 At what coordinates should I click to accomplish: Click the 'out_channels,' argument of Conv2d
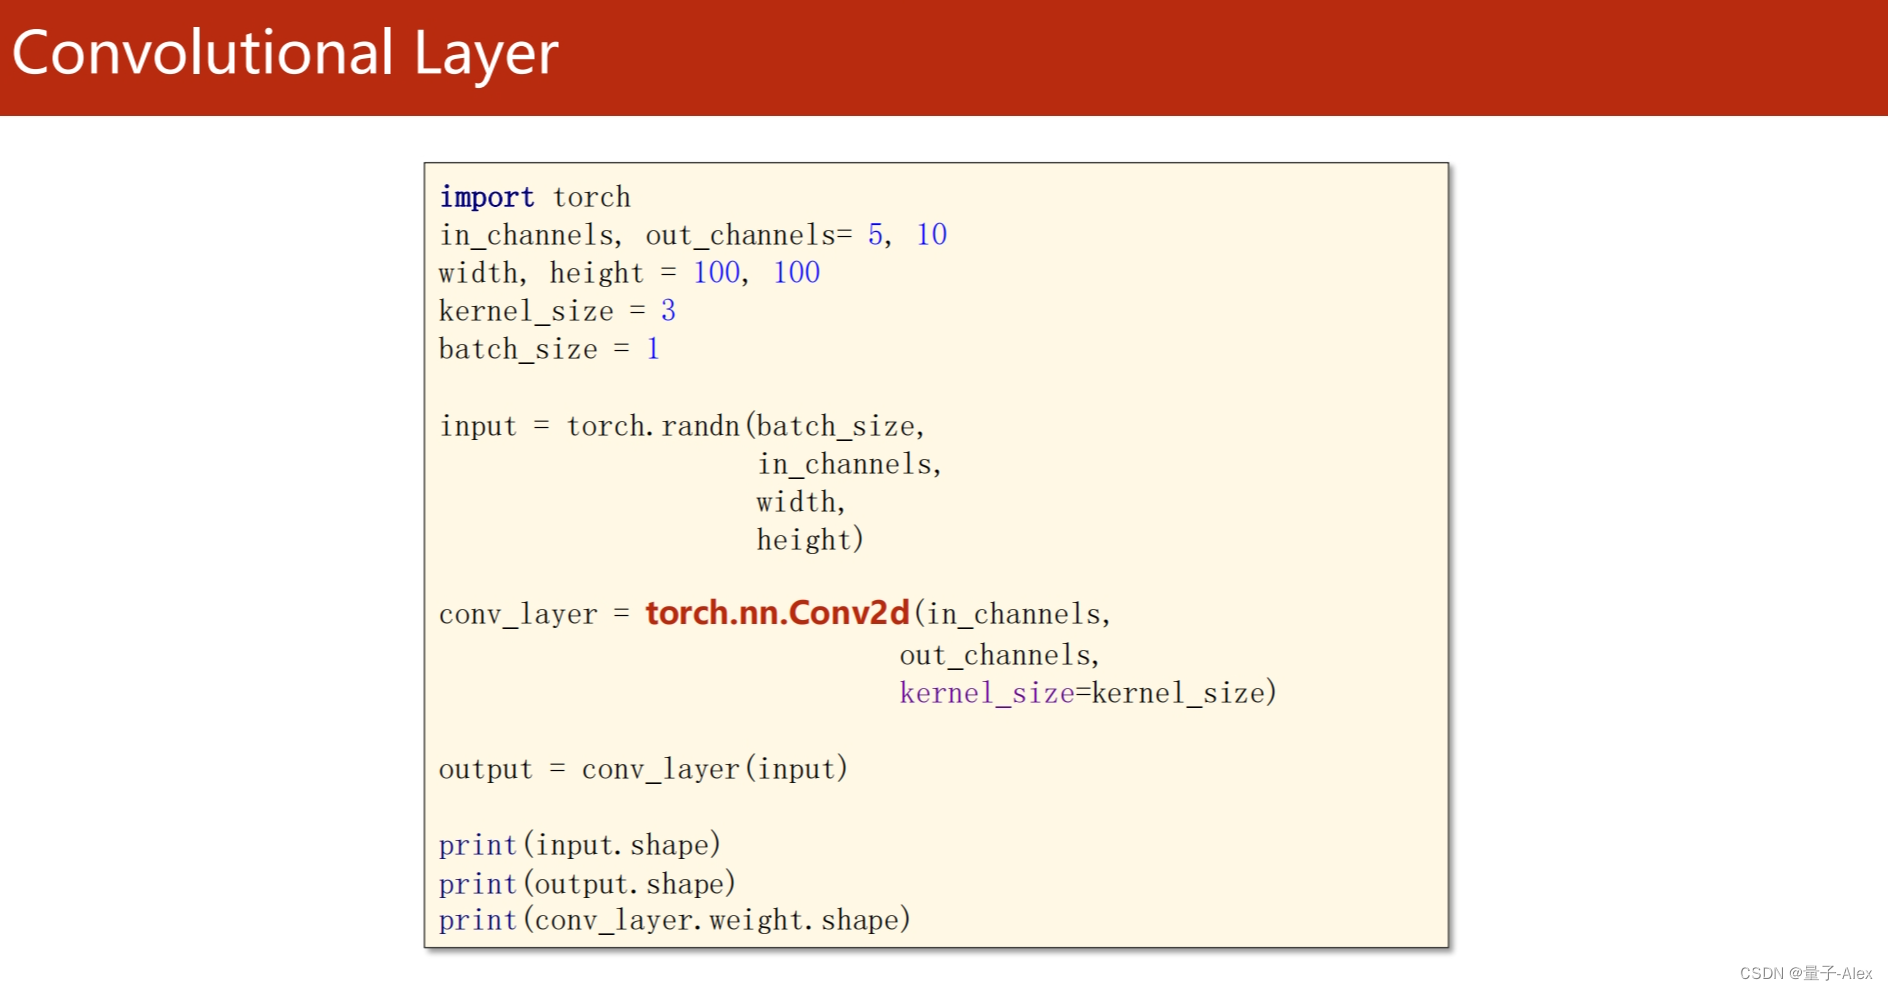tap(999, 655)
